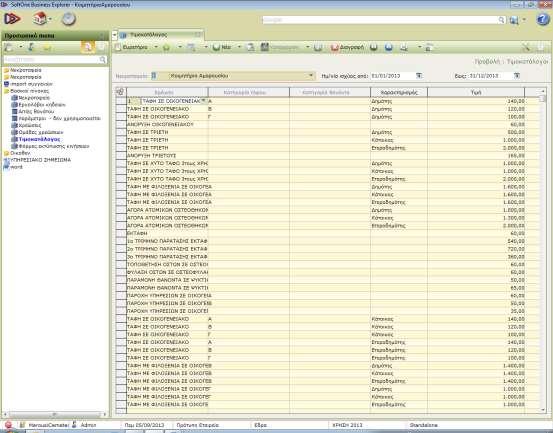Click the floppy disk save icon
The height and width of the screenshot is (433, 553).
coord(265,47)
